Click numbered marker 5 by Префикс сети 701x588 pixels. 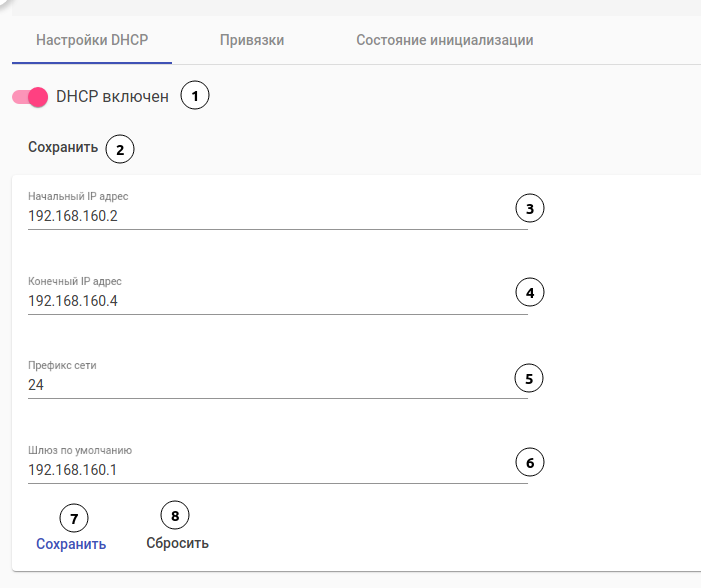point(529,378)
